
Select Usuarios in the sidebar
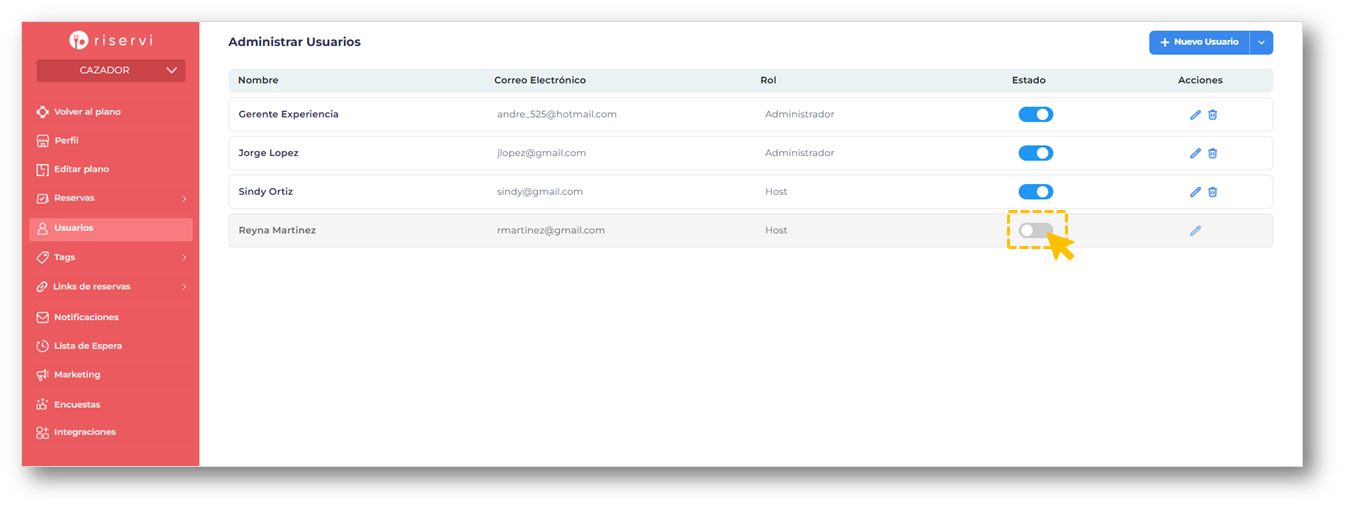111,229
